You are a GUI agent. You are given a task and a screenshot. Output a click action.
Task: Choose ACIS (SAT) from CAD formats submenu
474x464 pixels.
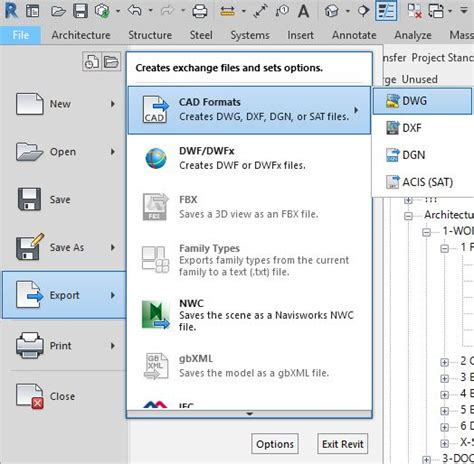(x=422, y=182)
